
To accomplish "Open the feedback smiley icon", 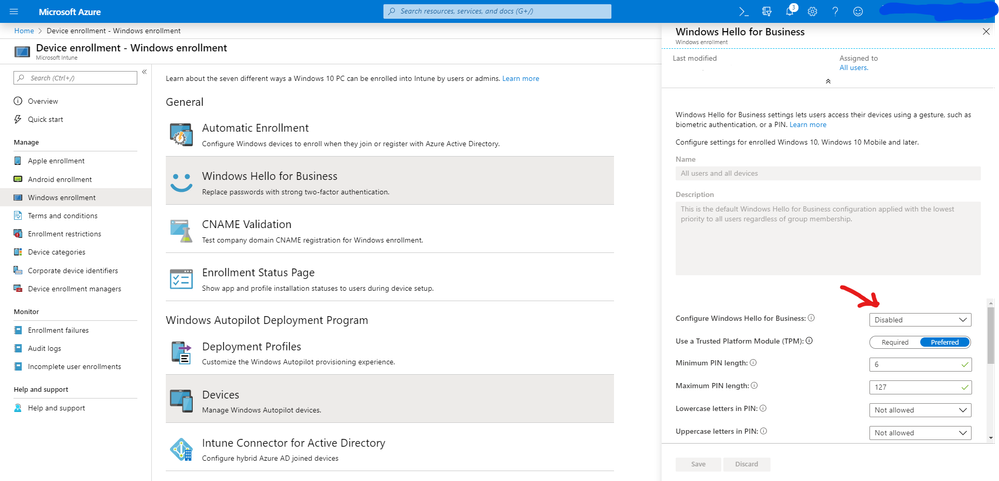I will (x=858, y=11).
